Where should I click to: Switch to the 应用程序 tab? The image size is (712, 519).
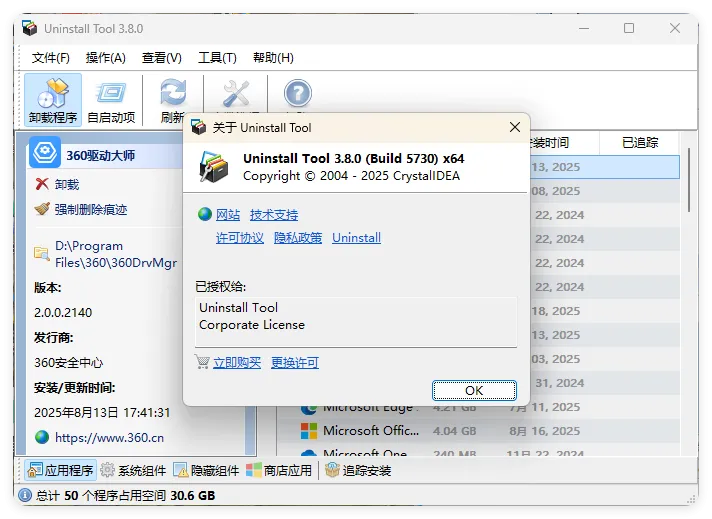(60, 470)
